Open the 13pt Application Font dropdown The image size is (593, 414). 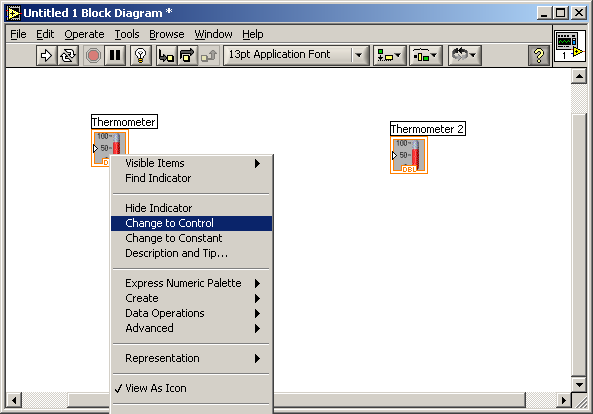296,56
